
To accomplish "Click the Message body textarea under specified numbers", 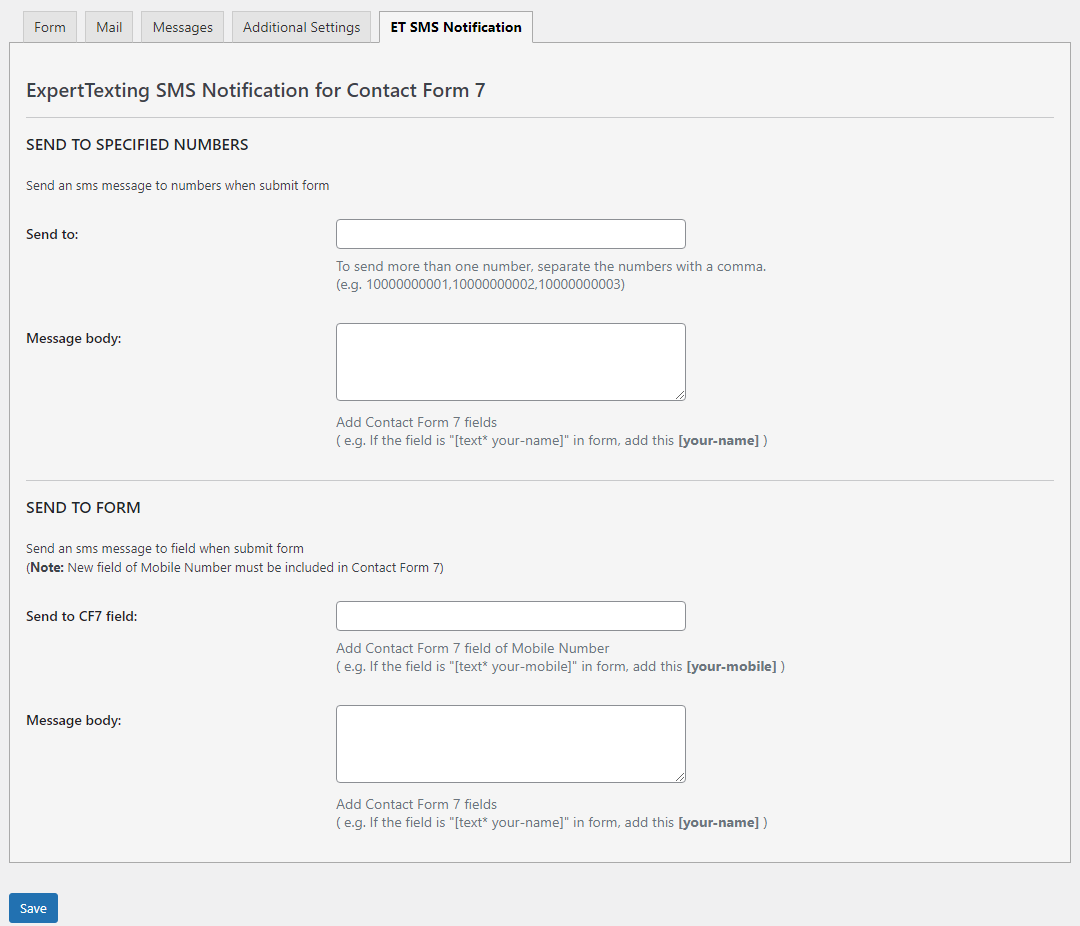I will [510, 362].
